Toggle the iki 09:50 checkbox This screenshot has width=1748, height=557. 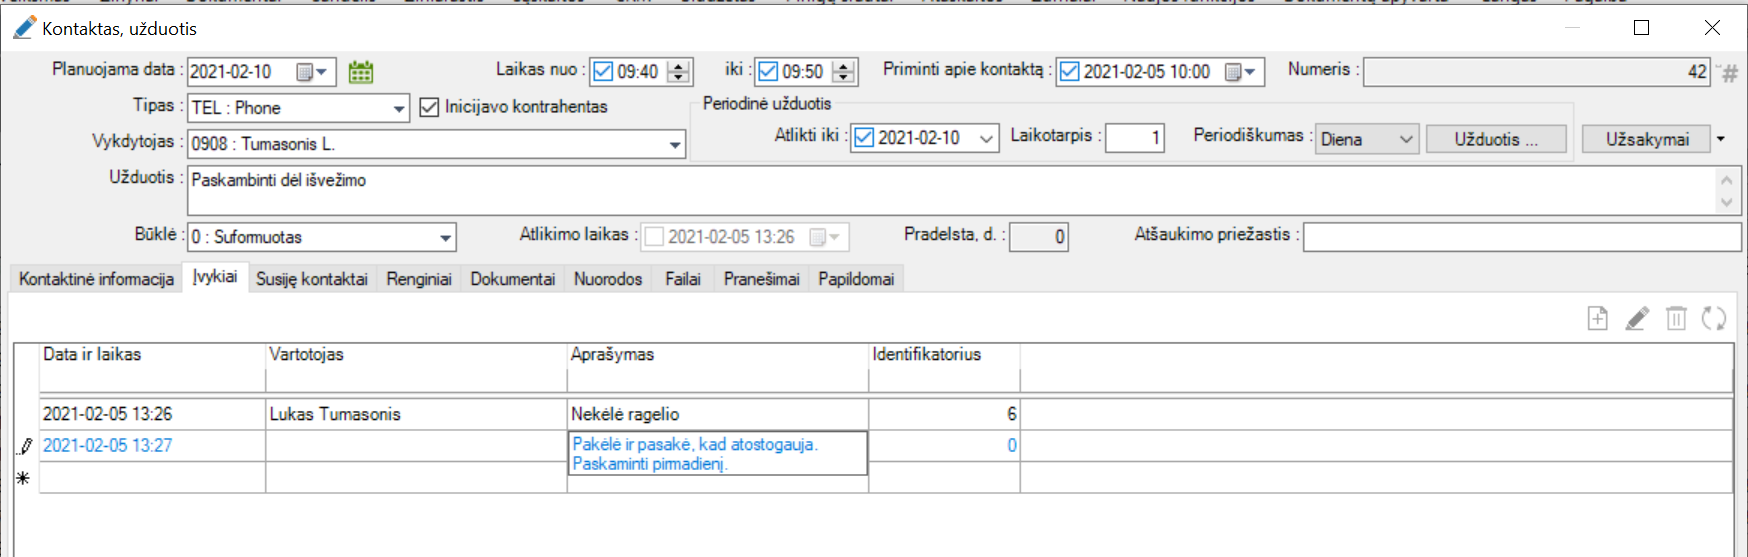click(768, 71)
